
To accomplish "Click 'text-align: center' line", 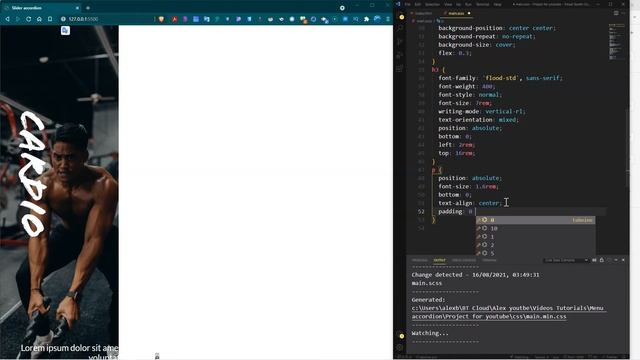I will point(470,203).
